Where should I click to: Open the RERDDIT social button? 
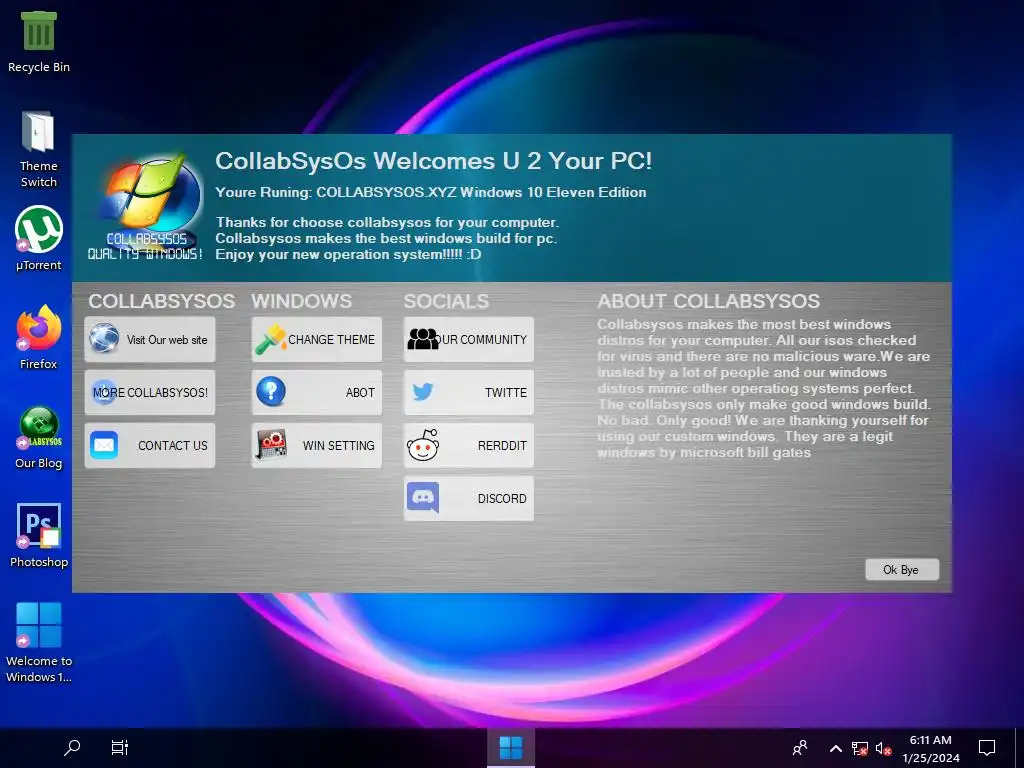469,445
